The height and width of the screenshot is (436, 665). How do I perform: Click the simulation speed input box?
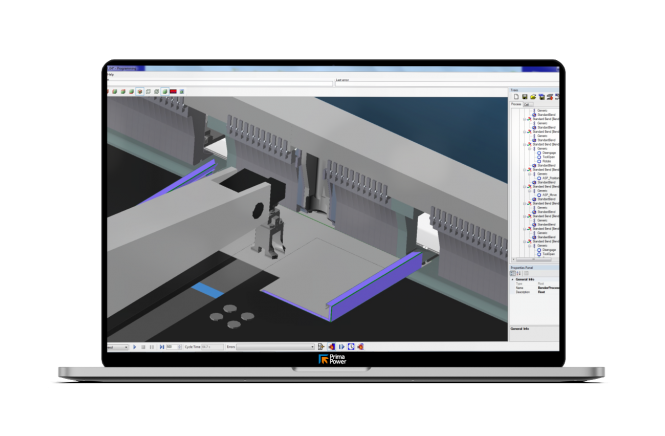tap(170, 347)
